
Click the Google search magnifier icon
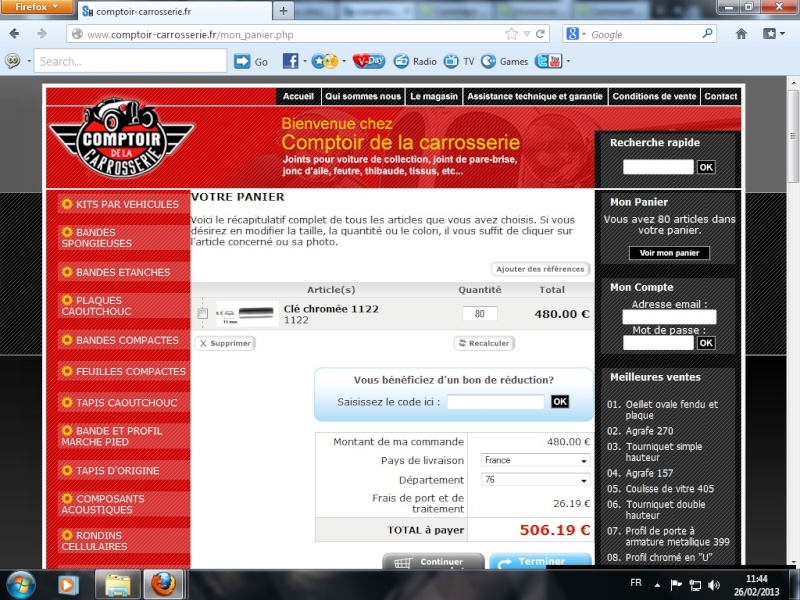point(707,34)
